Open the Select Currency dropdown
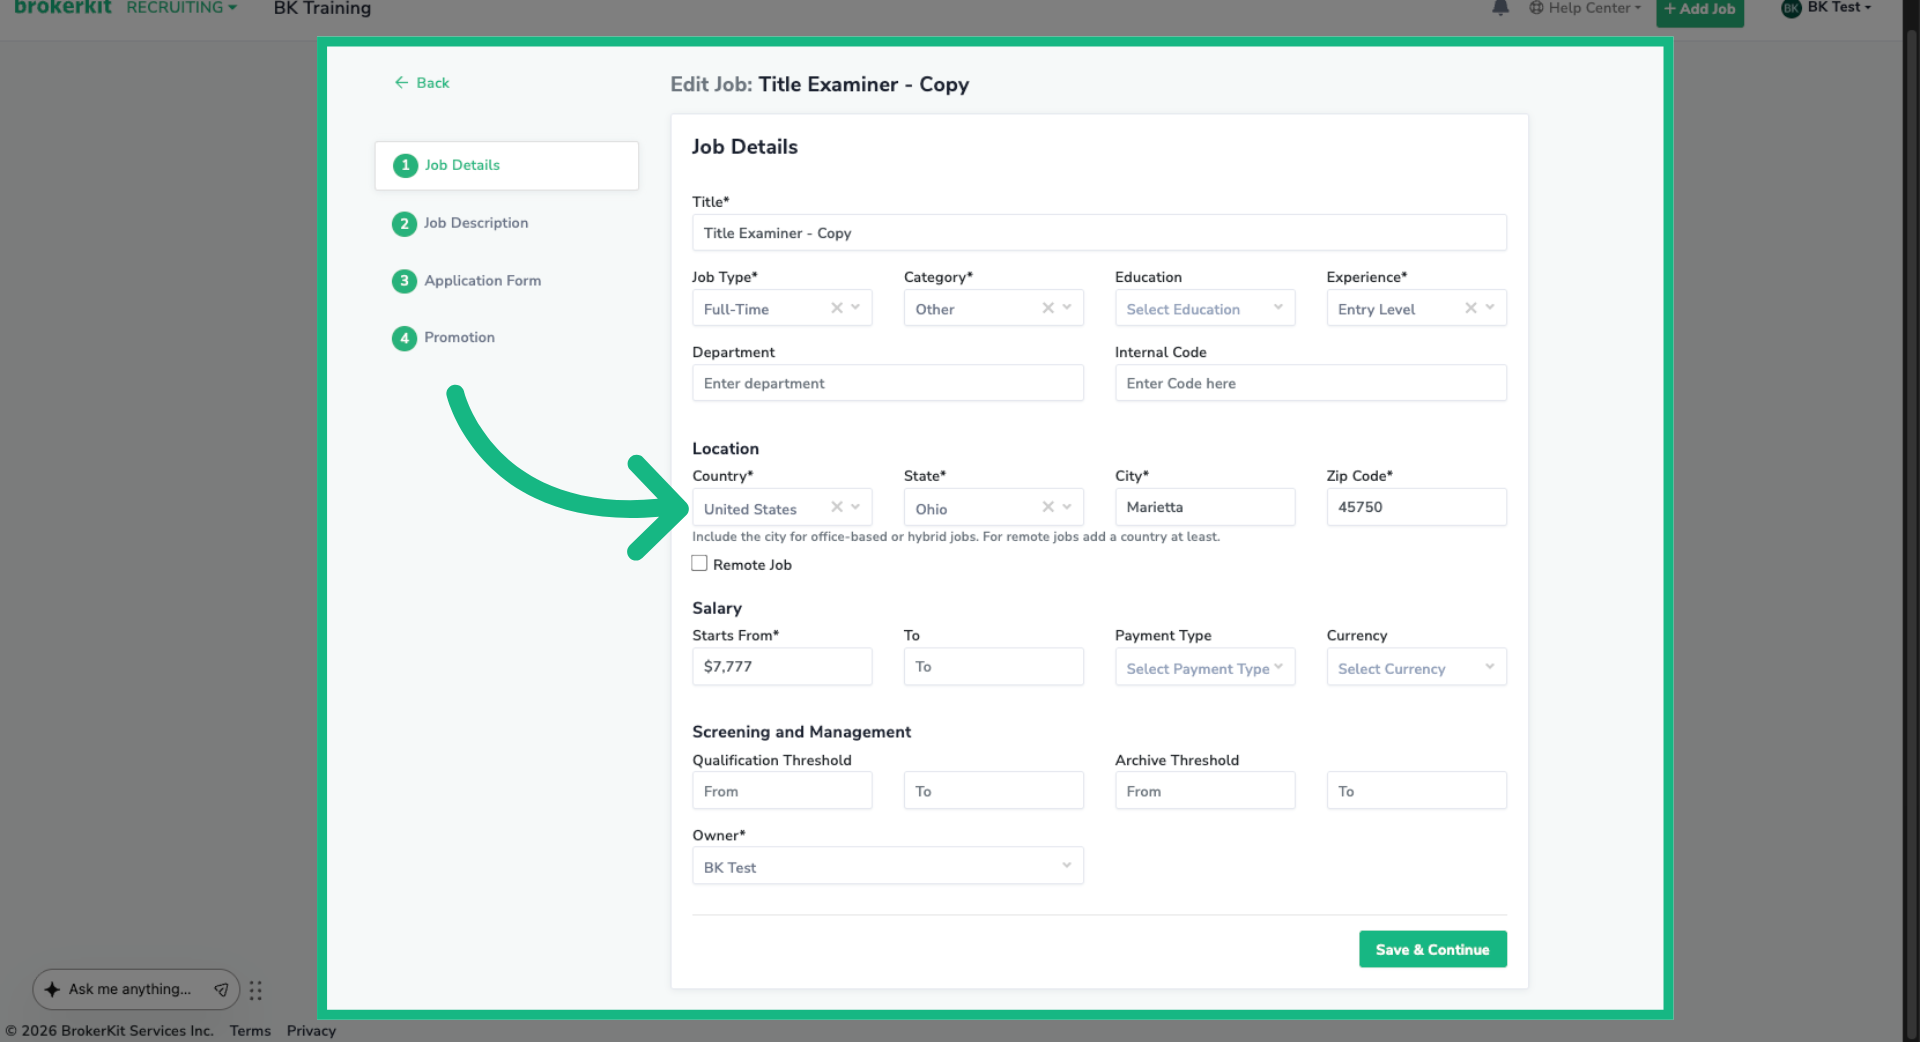This screenshot has width=1920, height=1042. point(1416,667)
